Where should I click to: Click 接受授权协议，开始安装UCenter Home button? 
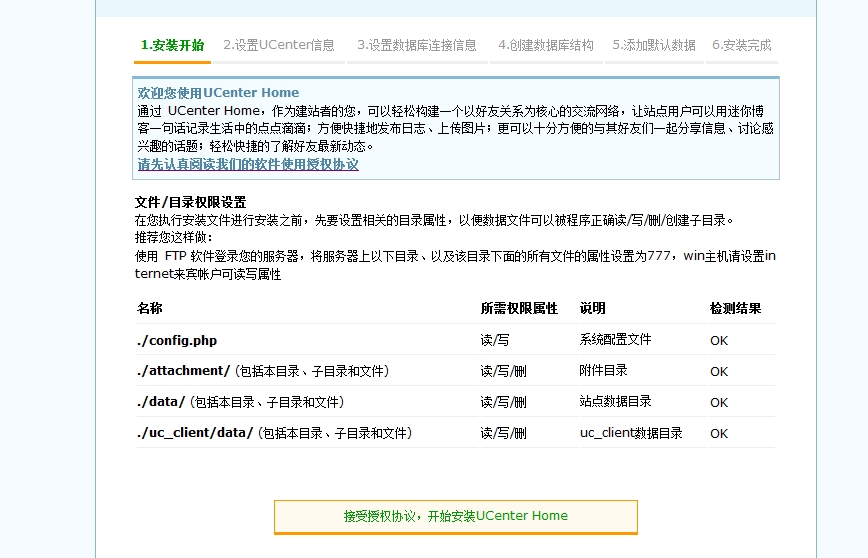456,516
